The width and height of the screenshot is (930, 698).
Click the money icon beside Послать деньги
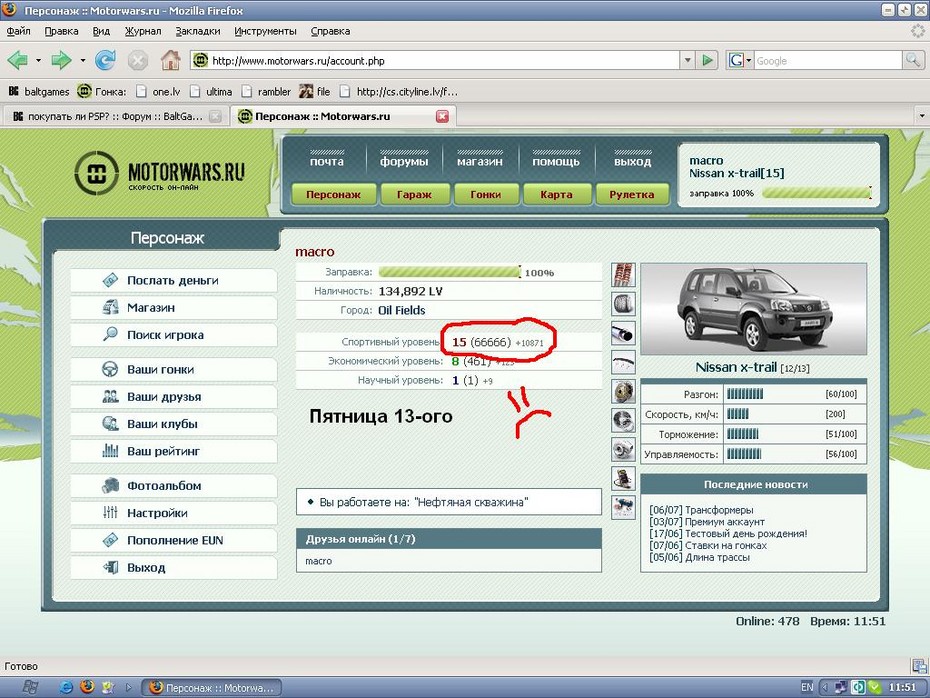tap(110, 280)
